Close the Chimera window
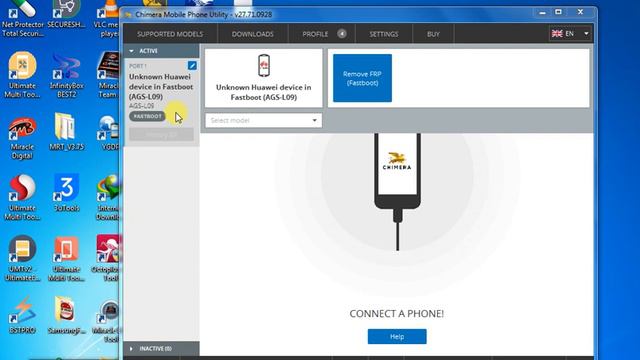The height and width of the screenshot is (360, 640). [x=580, y=12]
